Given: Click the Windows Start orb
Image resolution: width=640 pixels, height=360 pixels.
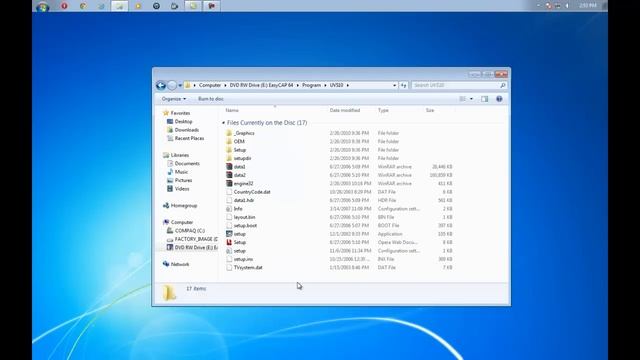Looking at the screenshot, I should 42,7.
